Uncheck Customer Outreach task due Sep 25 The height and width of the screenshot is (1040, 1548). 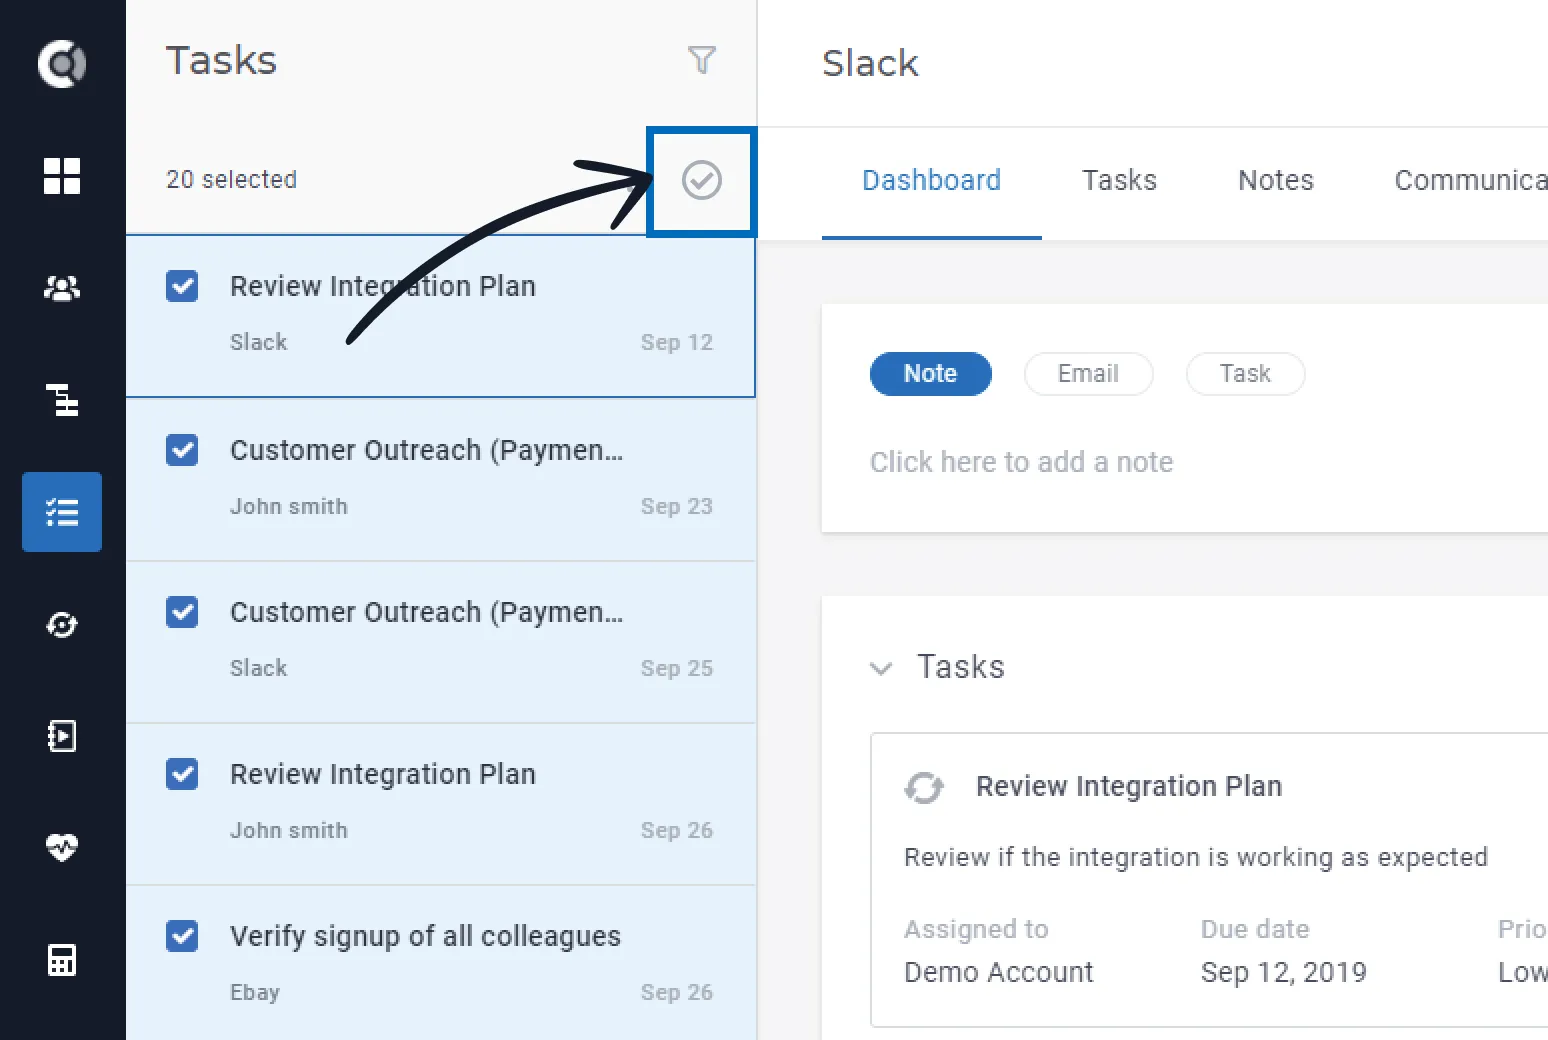182,612
